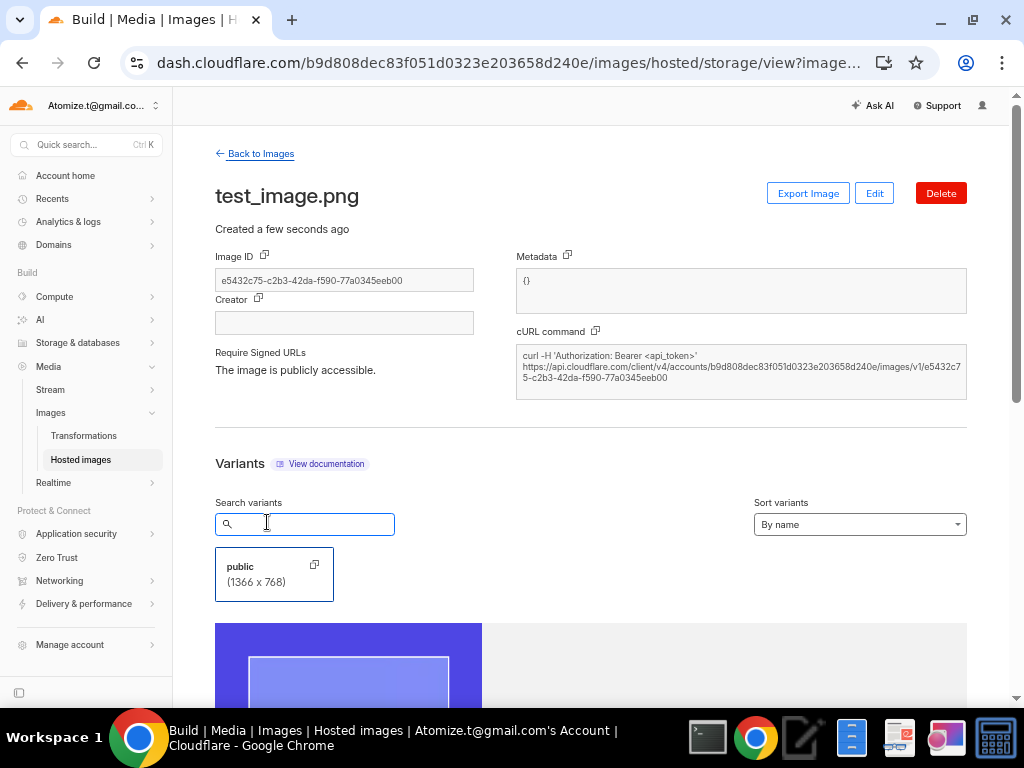Viewport: 1024px width, 768px height.
Task: Open the Transformations page
Action: coord(84,435)
